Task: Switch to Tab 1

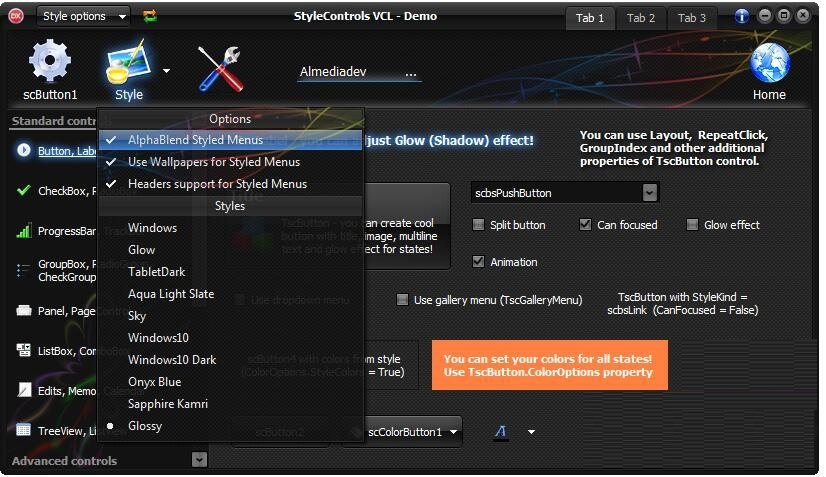Action: (589, 18)
